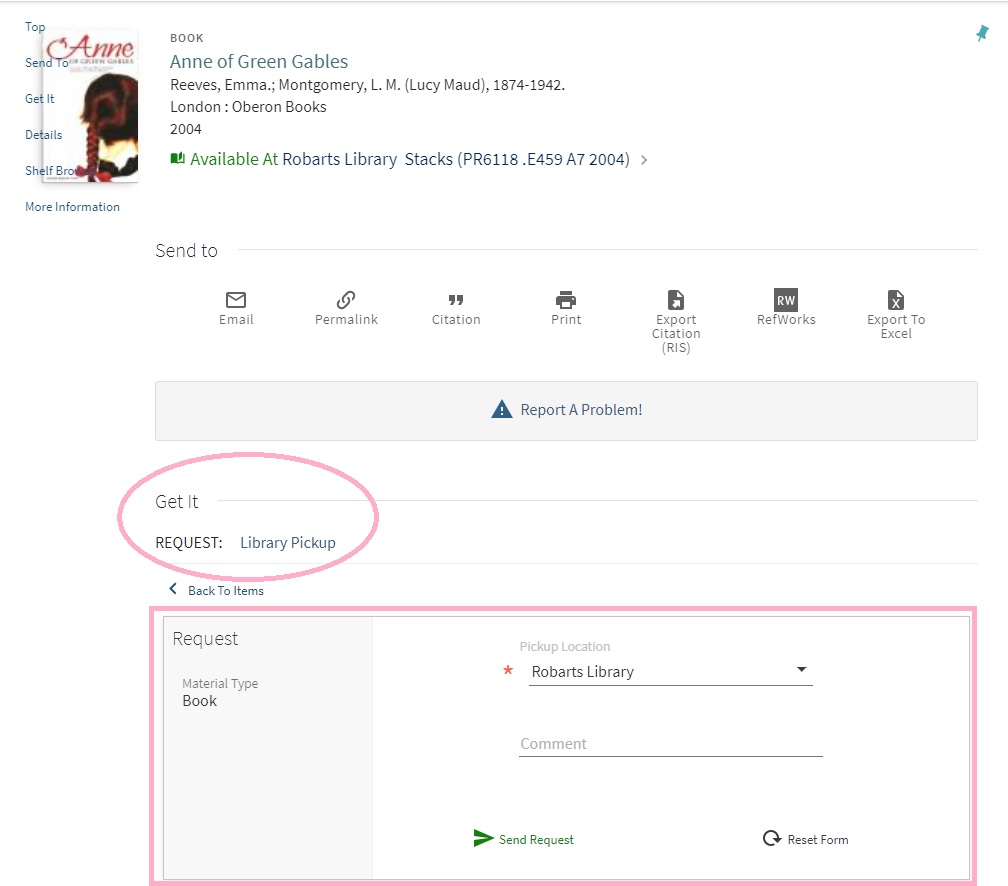Go to Send To in the side navigation
Screen dimensions: 1008x886
(46, 62)
